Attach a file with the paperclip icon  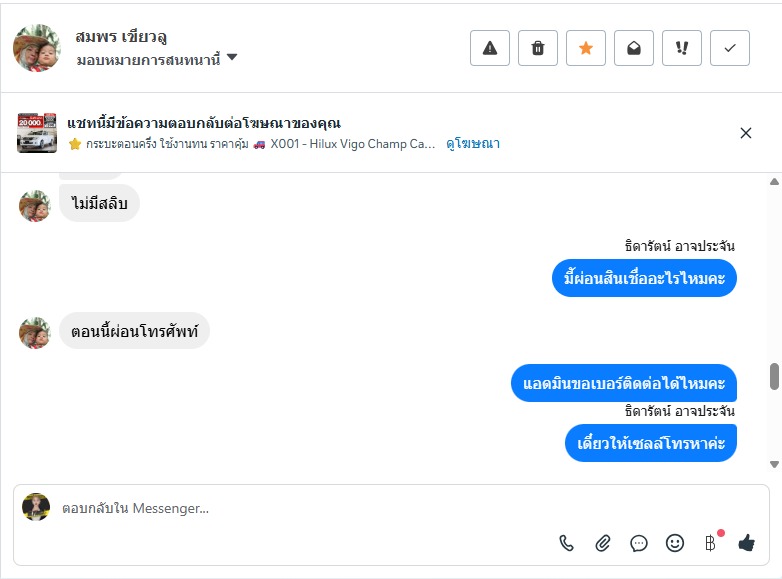(603, 543)
